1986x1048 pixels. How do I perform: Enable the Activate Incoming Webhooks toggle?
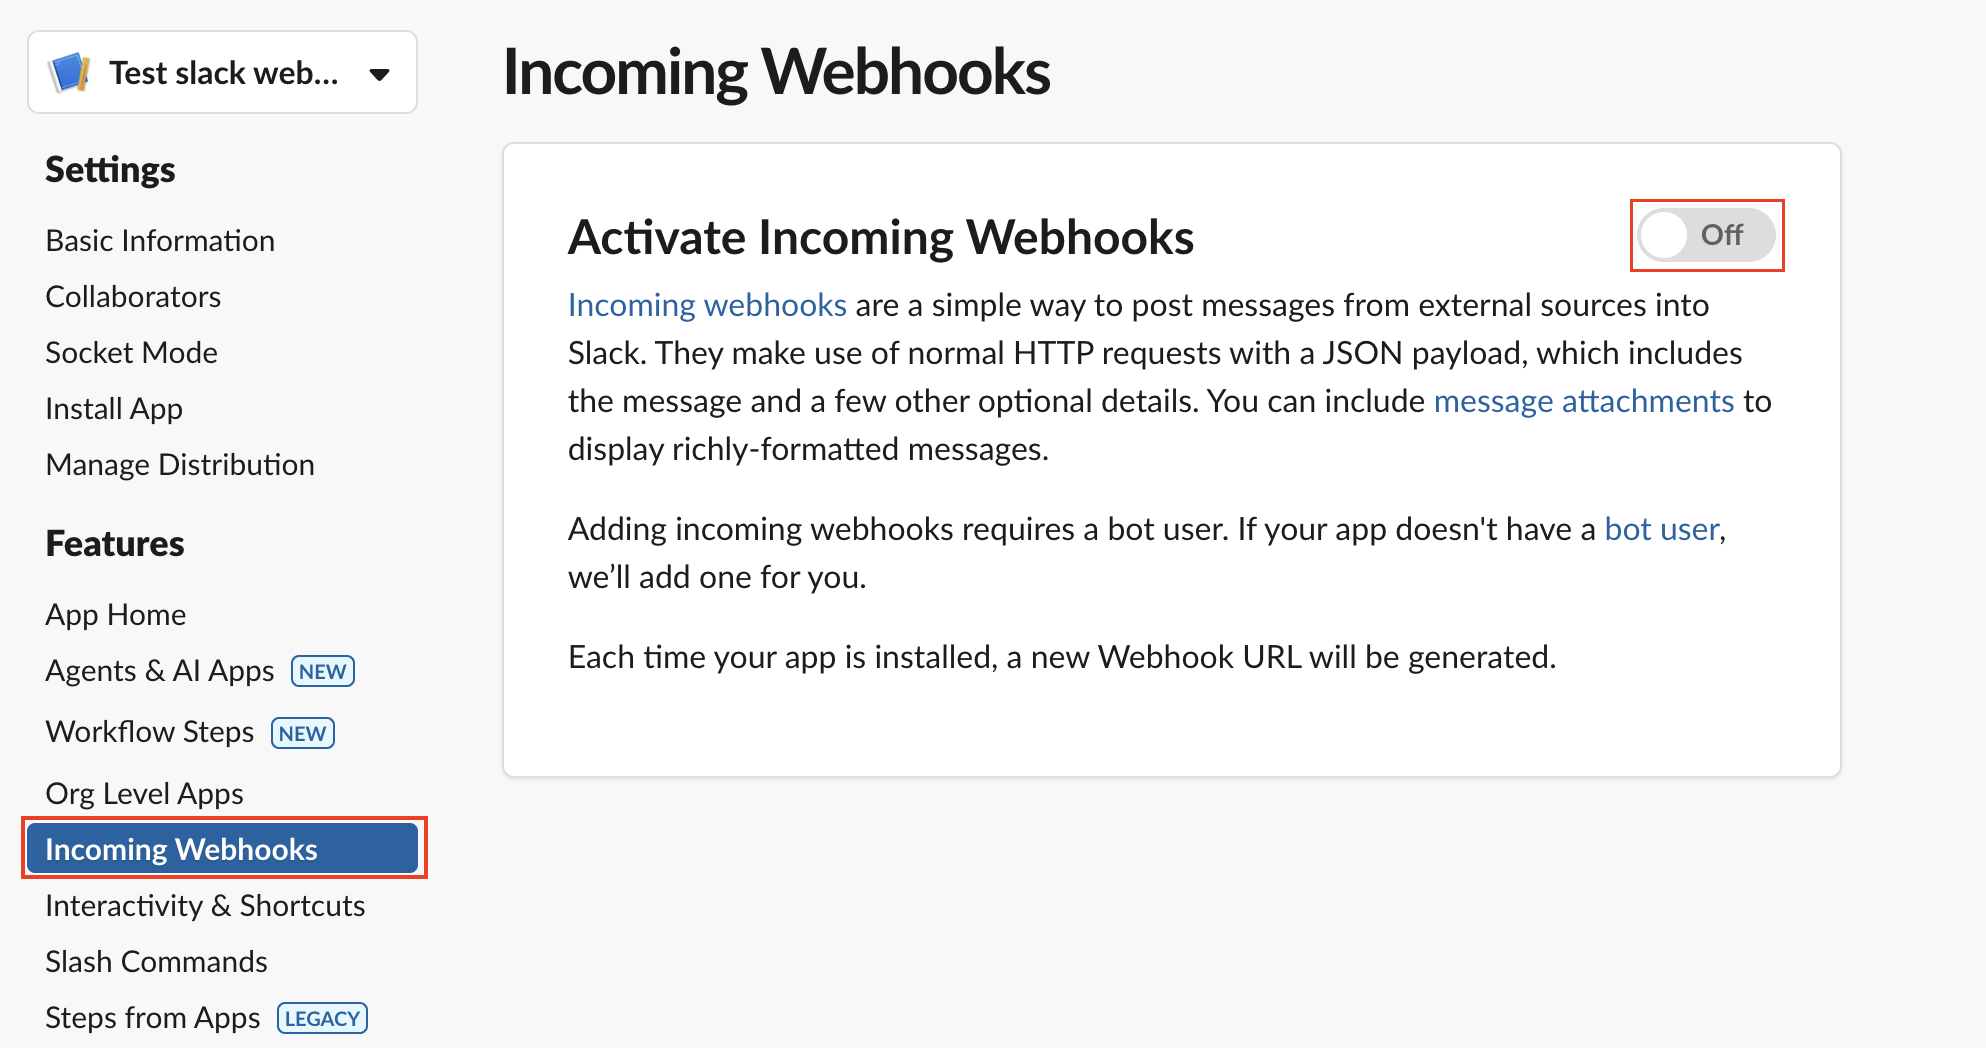click(x=1706, y=236)
